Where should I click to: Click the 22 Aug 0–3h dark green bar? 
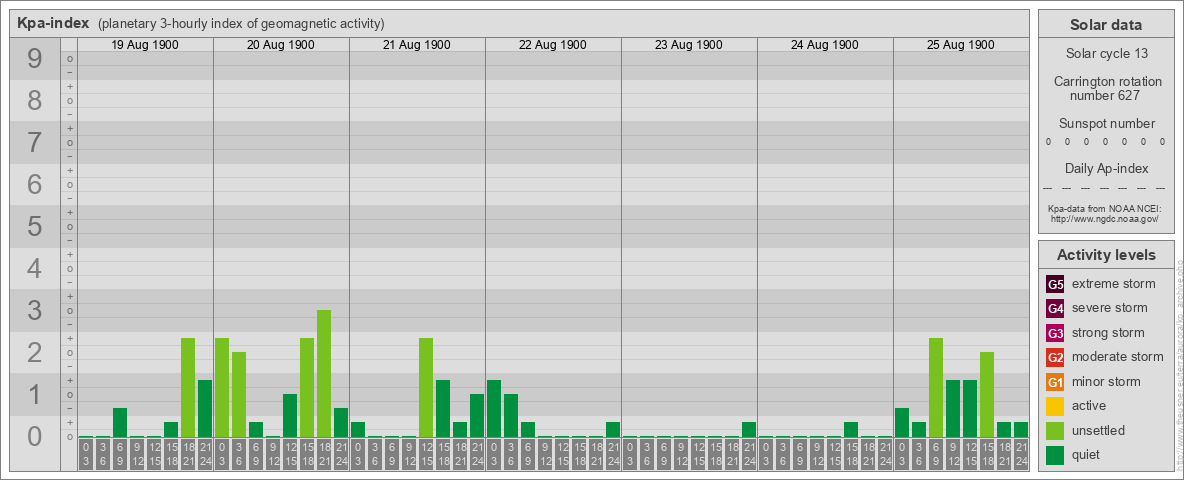pyautogui.click(x=494, y=409)
